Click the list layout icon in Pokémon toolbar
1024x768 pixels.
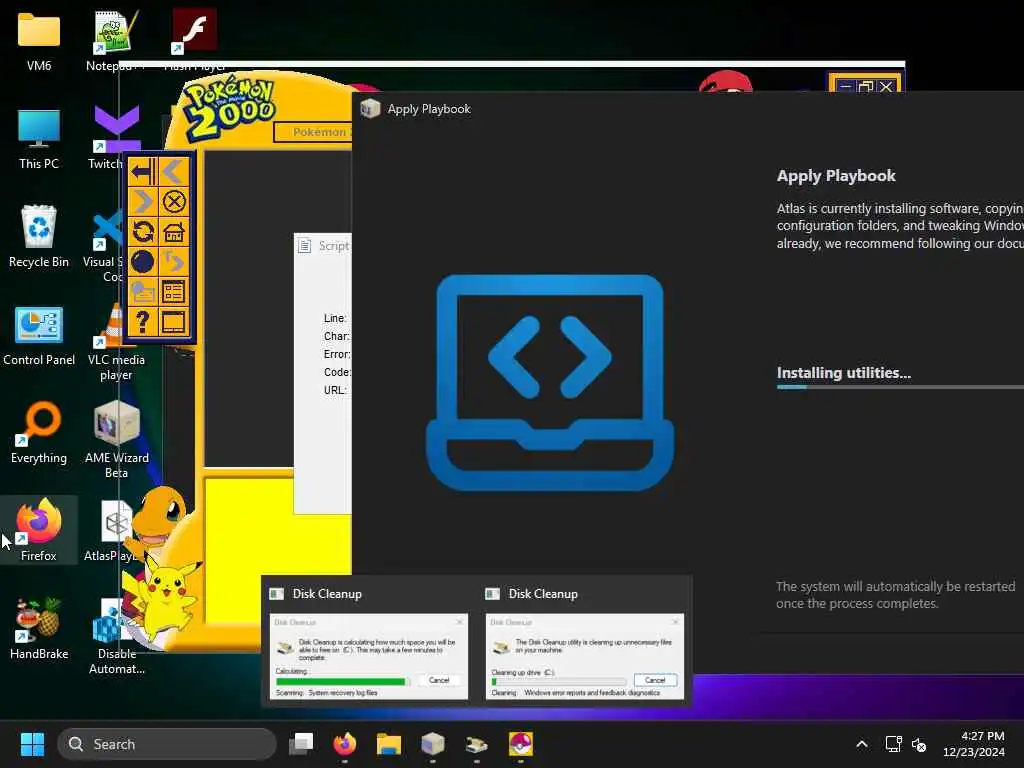[174, 292]
